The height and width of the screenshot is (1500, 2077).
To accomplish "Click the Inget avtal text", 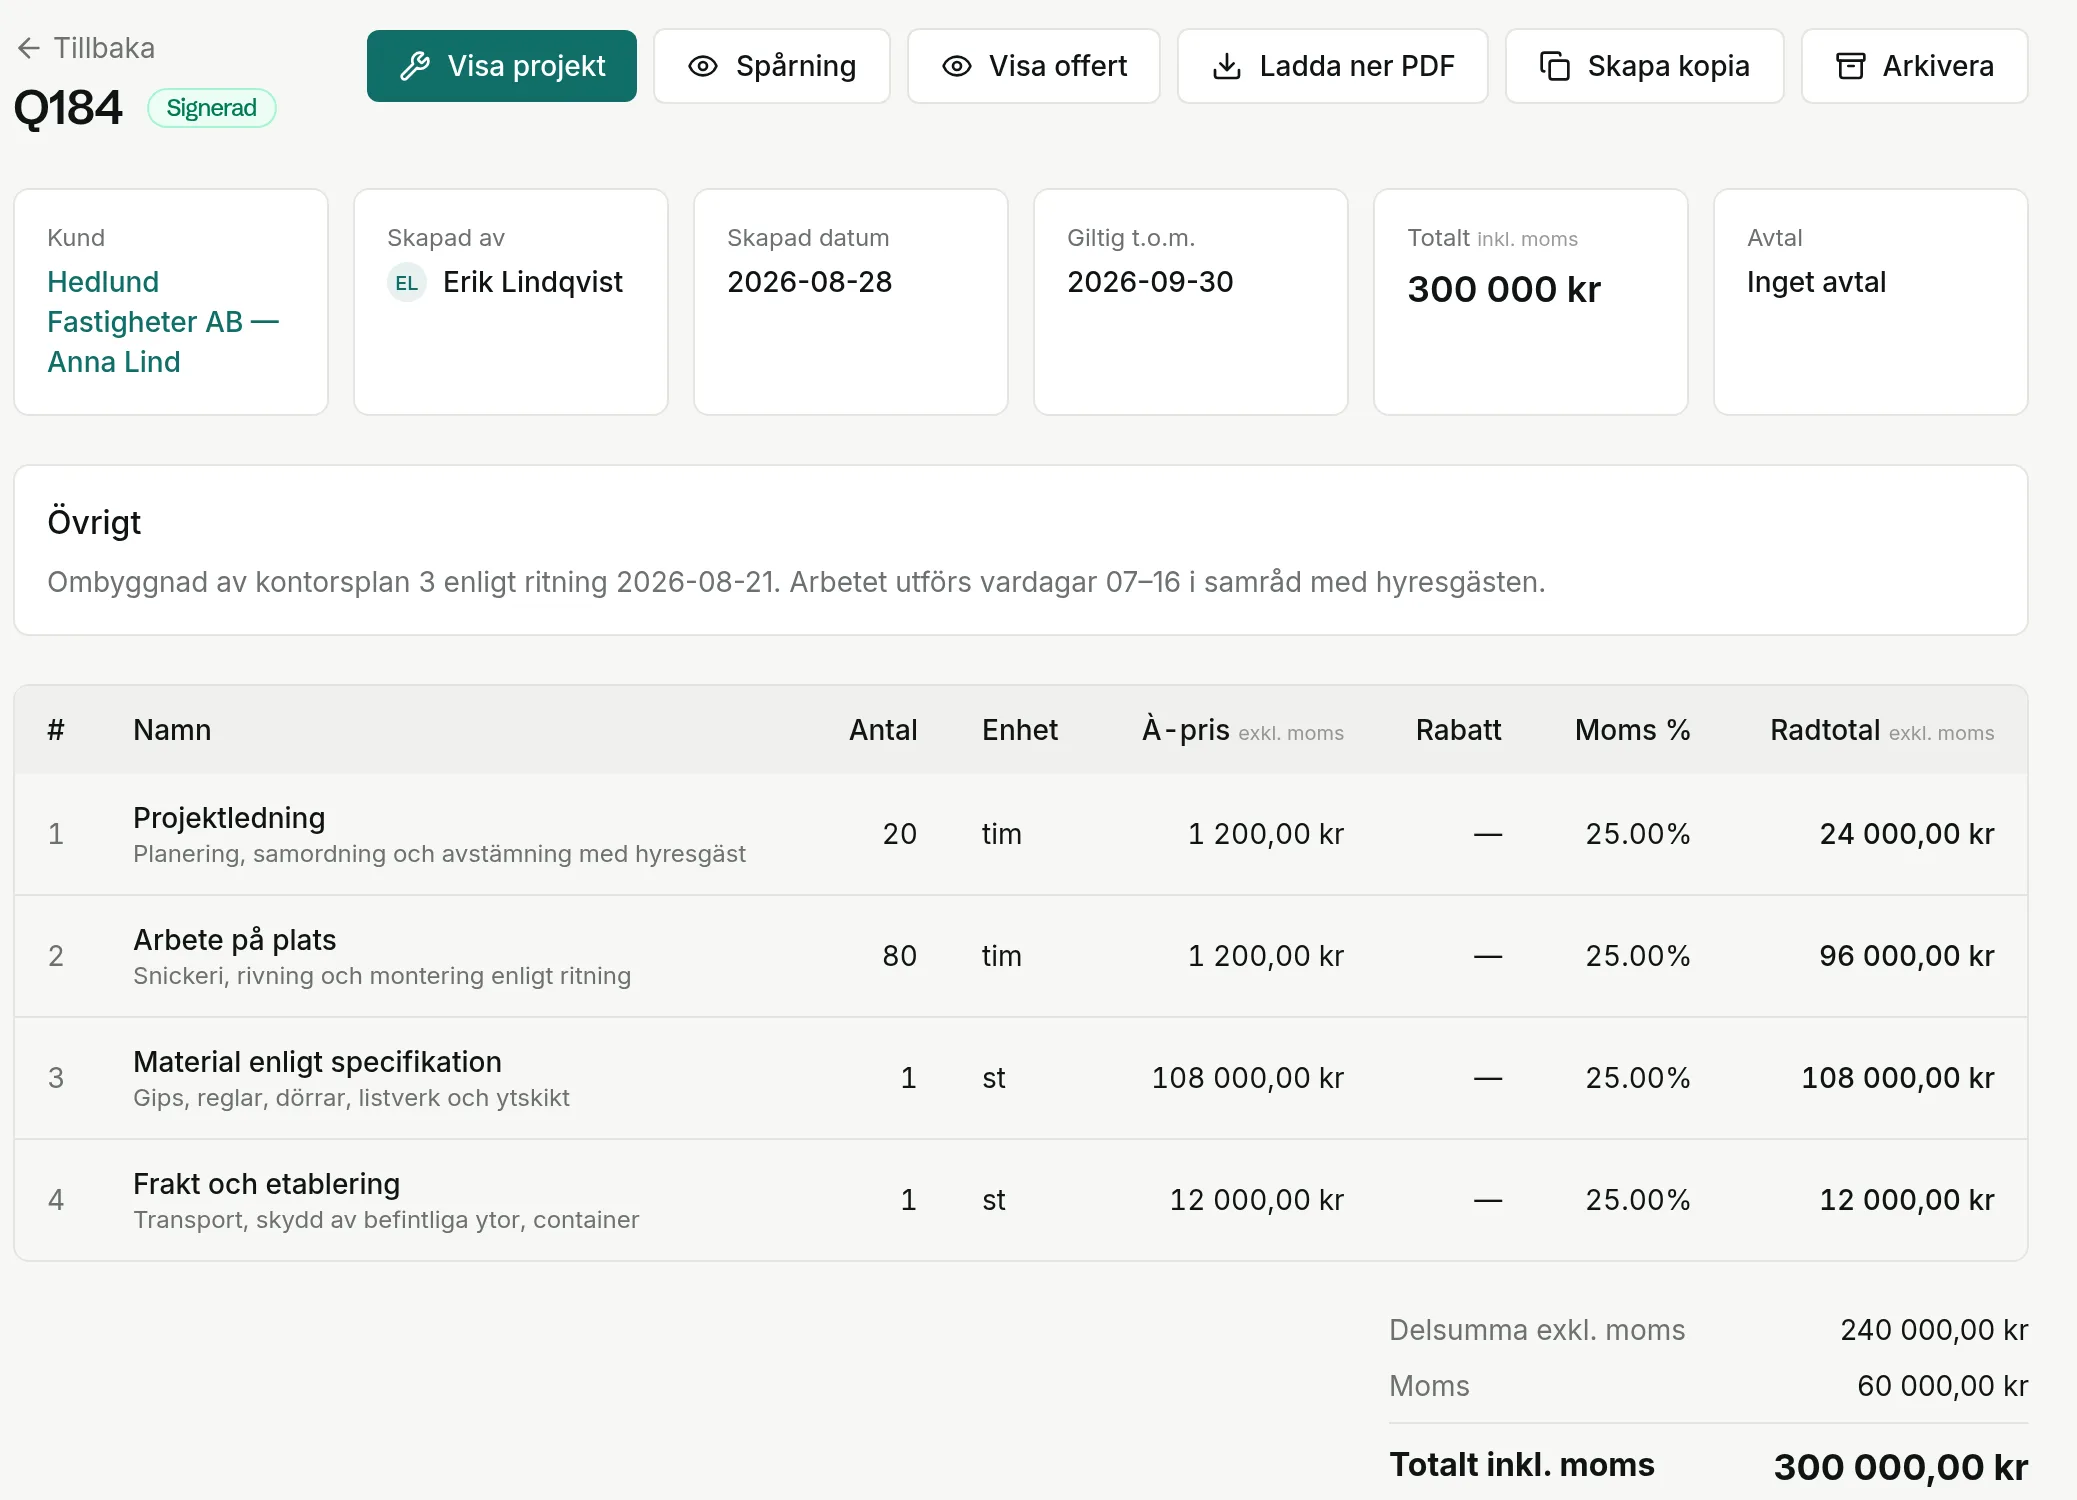I will (1816, 282).
